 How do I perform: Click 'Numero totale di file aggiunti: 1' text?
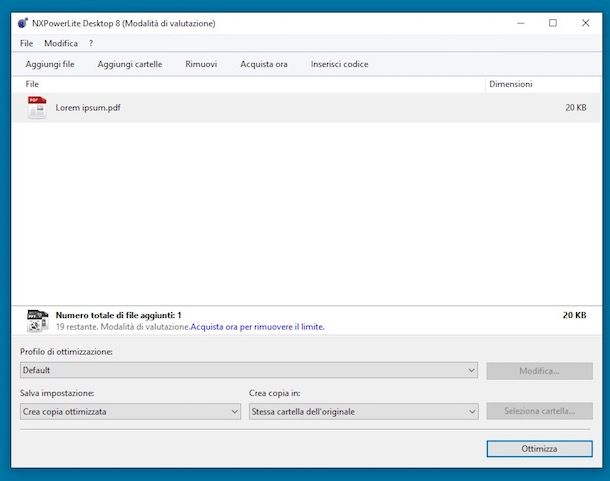118,315
